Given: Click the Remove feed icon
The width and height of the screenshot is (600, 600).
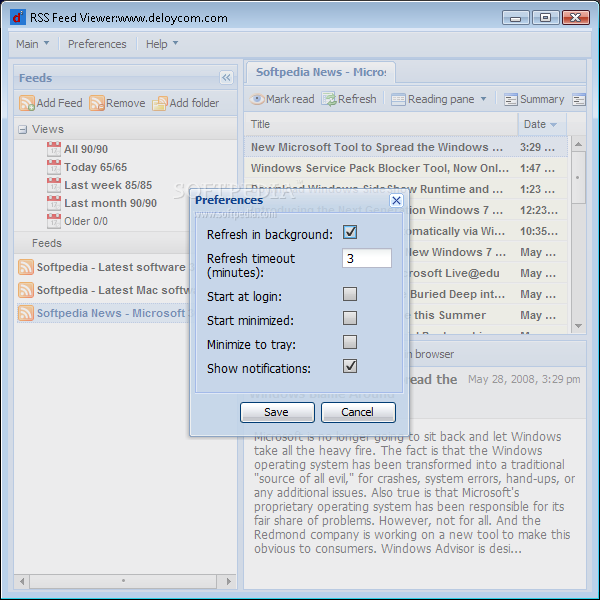Looking at the screenshot, I should [97, 103].
